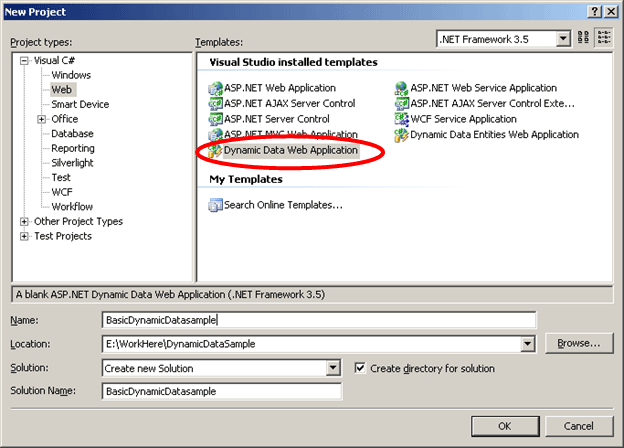Select the Dynamic Data Web Application icon

[x=215, y=150]
